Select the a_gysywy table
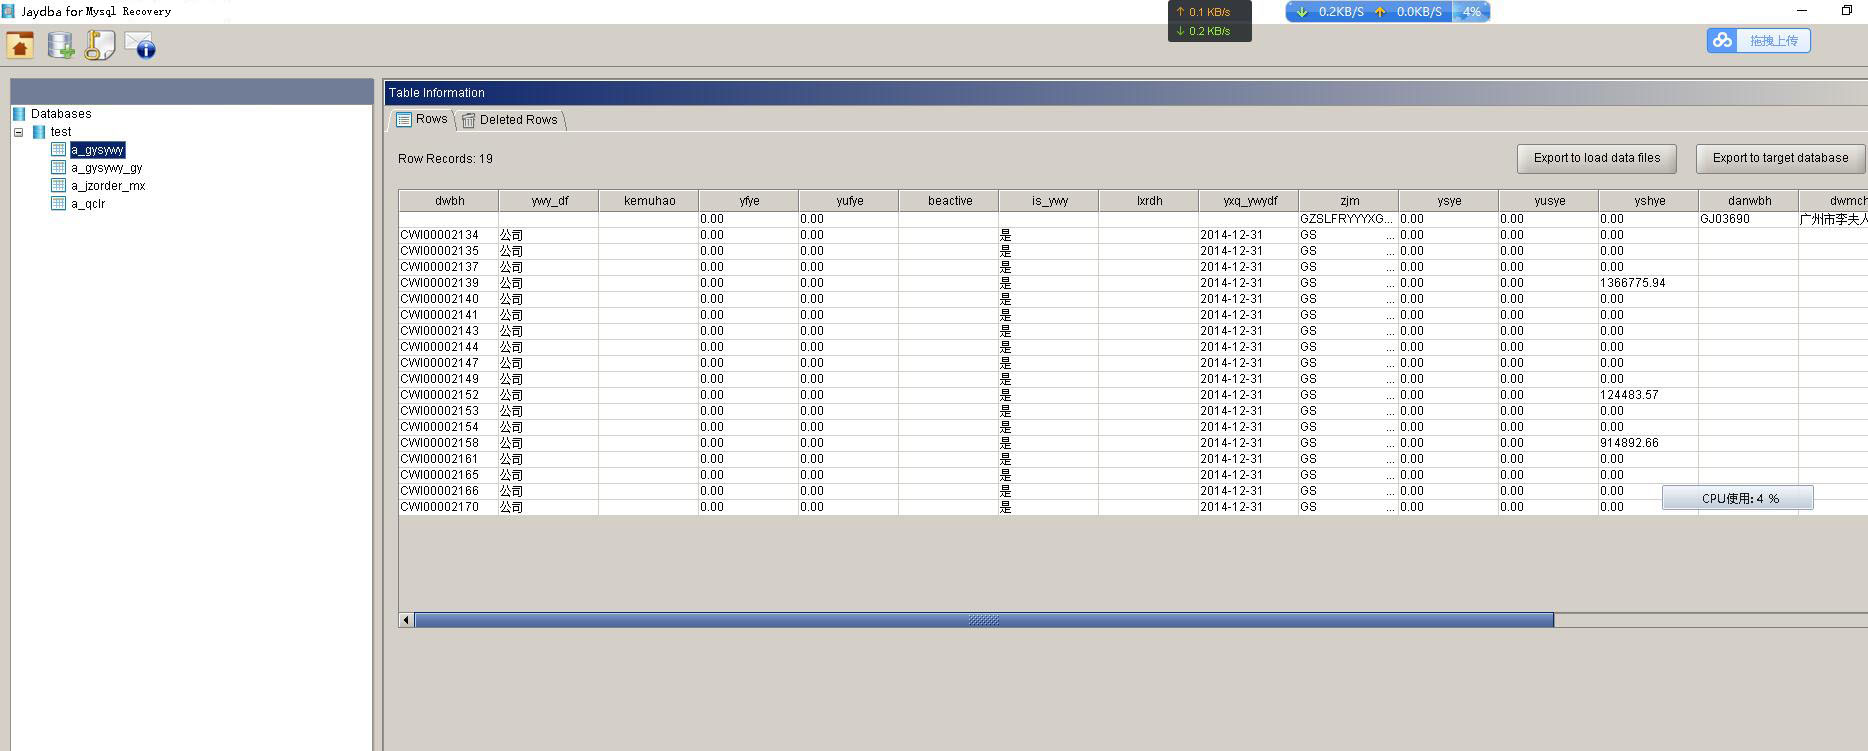1868x751 pixels. click(98, 150)
